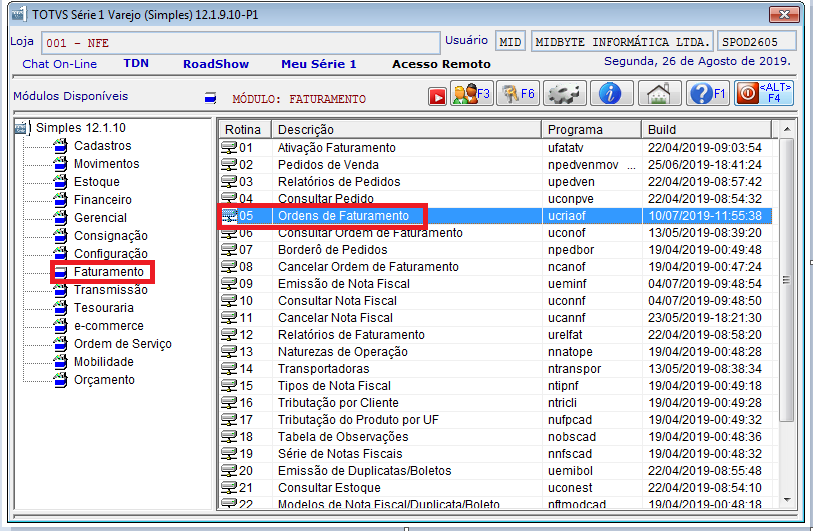Click the Simples 12.1.10 root node icon
813x531 pixels.
tap(22, 128)
